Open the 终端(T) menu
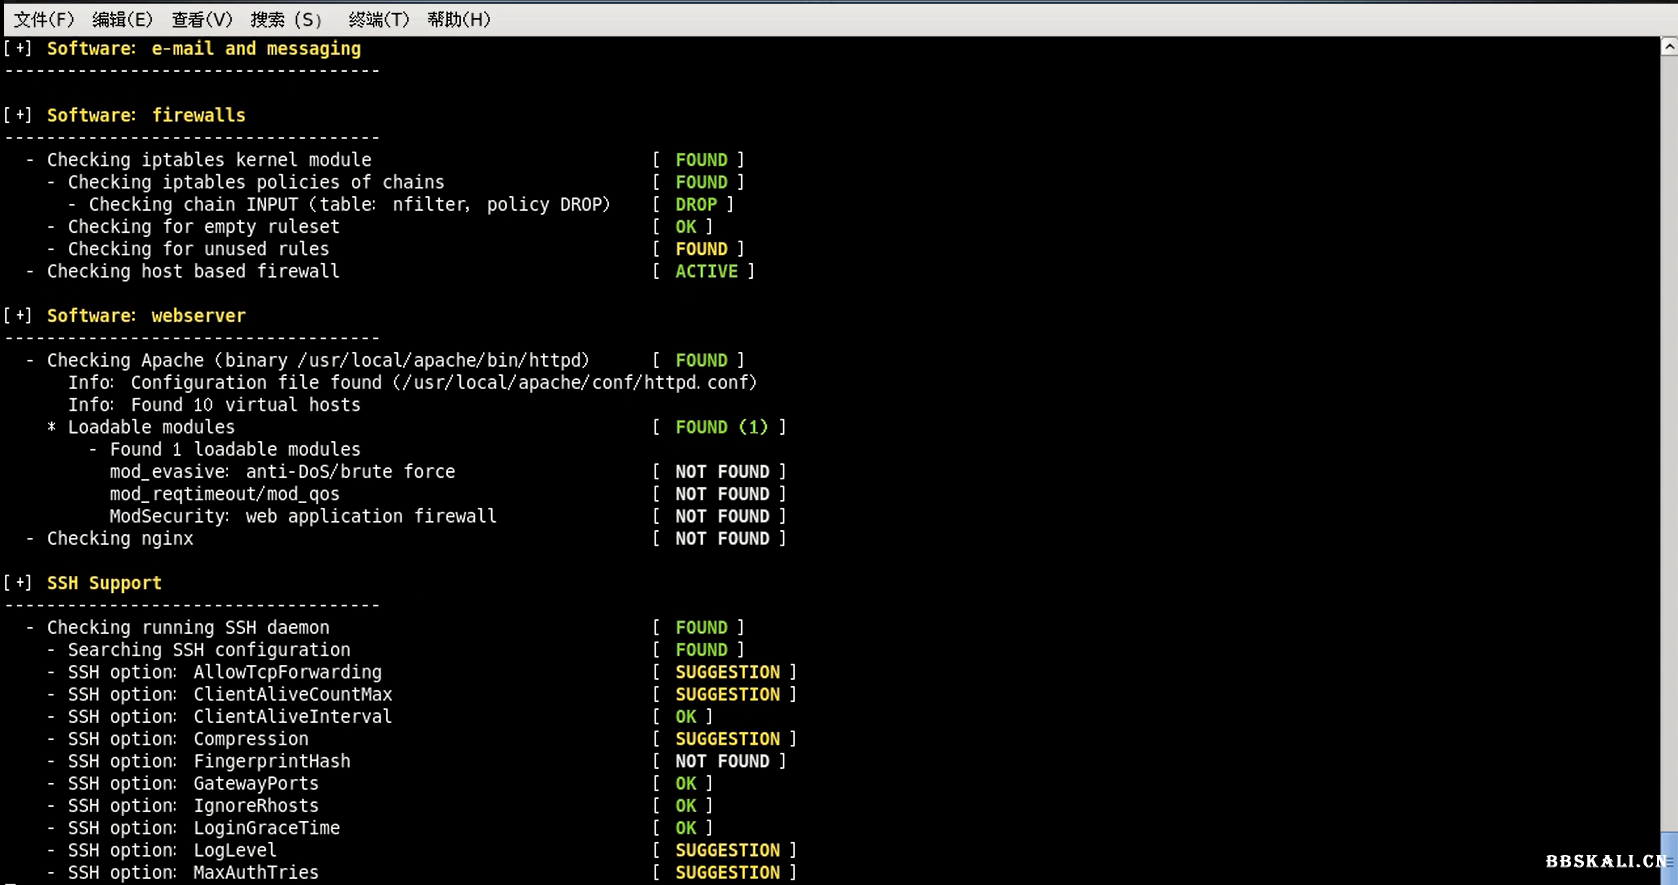Screen dimensions: 1678x885 click(378, 19)
